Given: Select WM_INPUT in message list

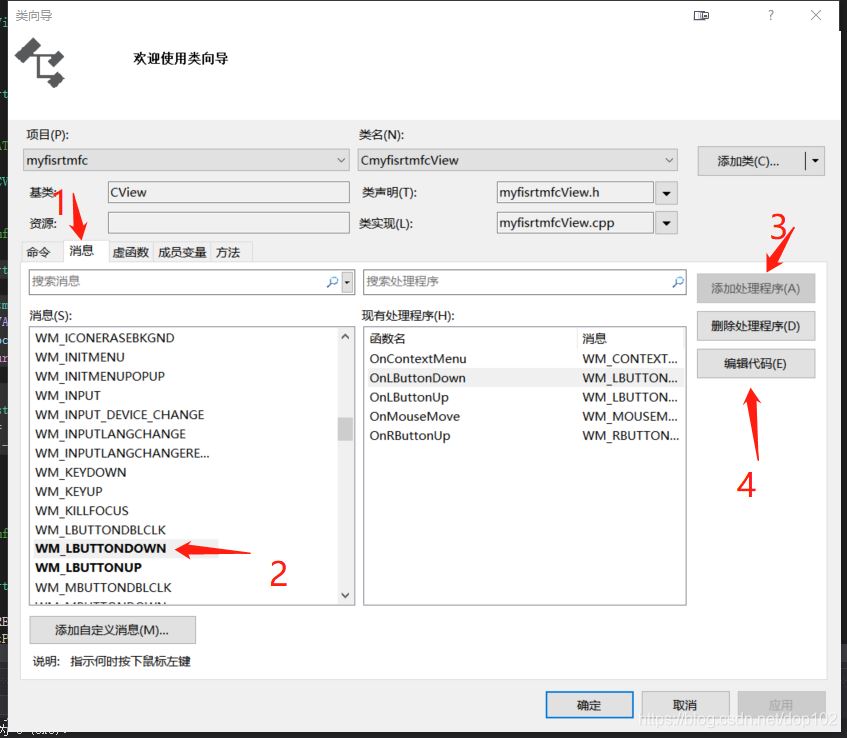Looking at the screenshot, I should click(68, 396).
